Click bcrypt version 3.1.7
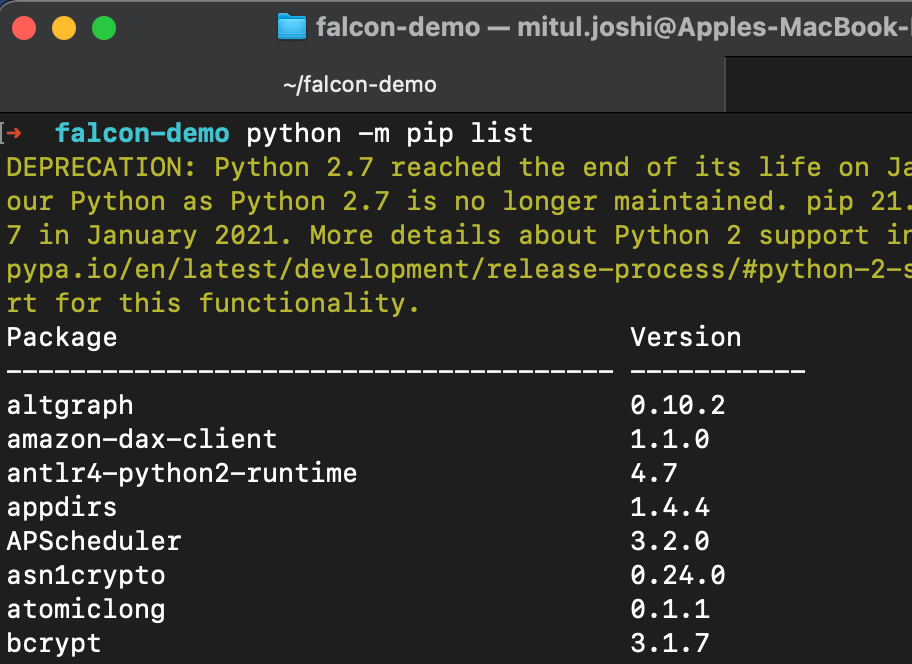The image size is (912, 664). [670, 644]
